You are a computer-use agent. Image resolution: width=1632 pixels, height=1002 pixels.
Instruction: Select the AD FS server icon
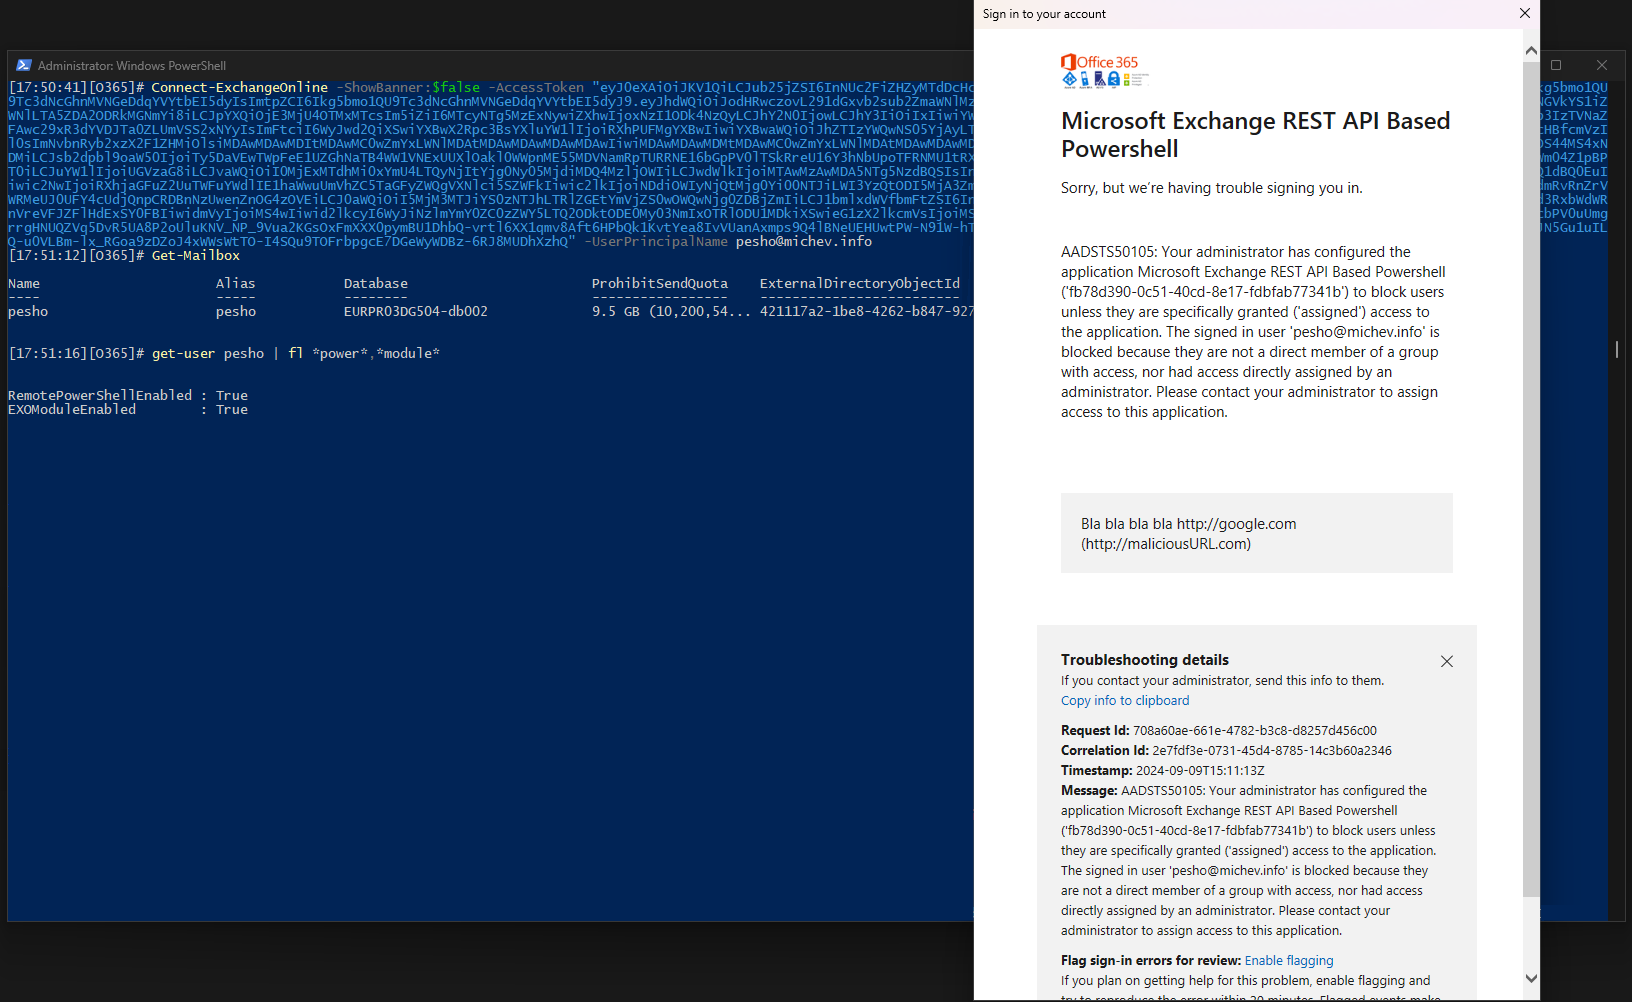[x=1099, y=78]
